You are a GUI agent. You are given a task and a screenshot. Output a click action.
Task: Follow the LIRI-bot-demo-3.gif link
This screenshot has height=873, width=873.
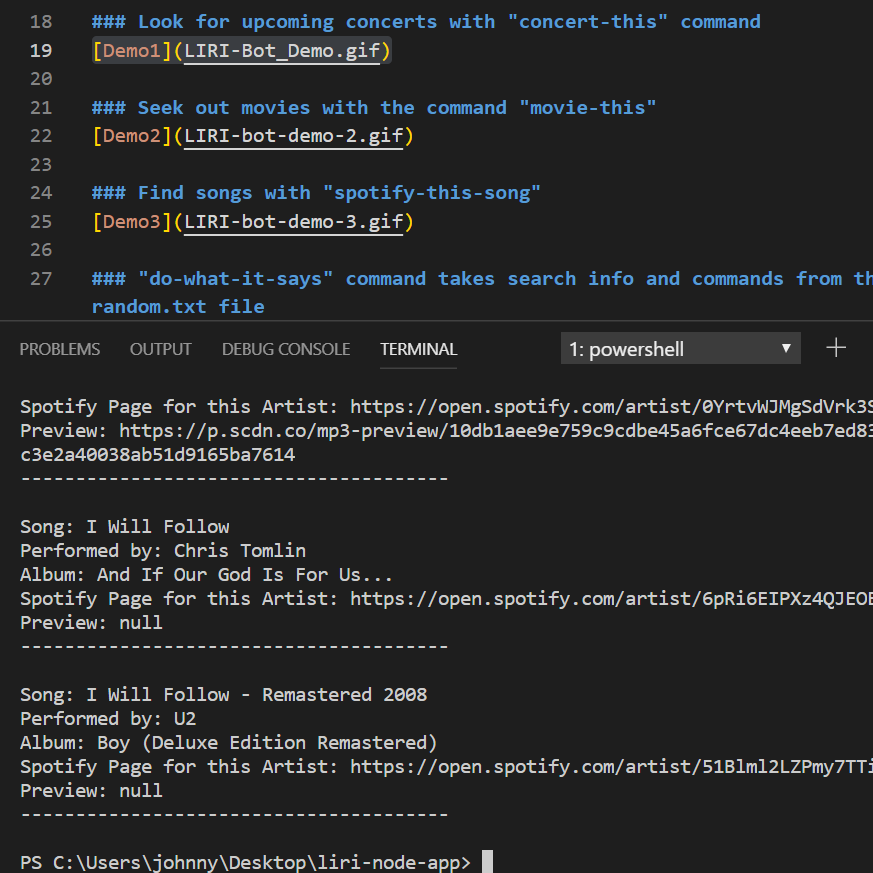293,221
